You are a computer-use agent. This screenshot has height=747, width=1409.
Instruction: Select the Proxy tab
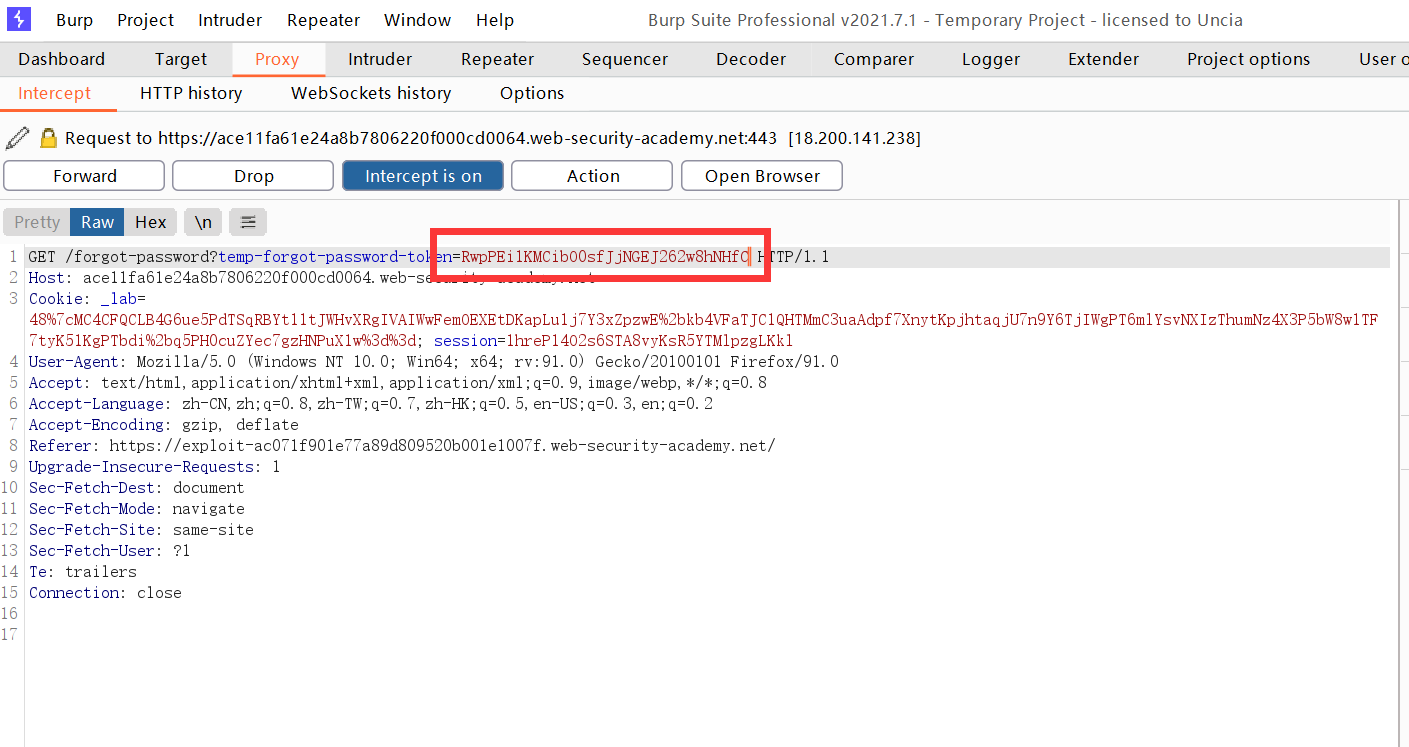point(277,59)
